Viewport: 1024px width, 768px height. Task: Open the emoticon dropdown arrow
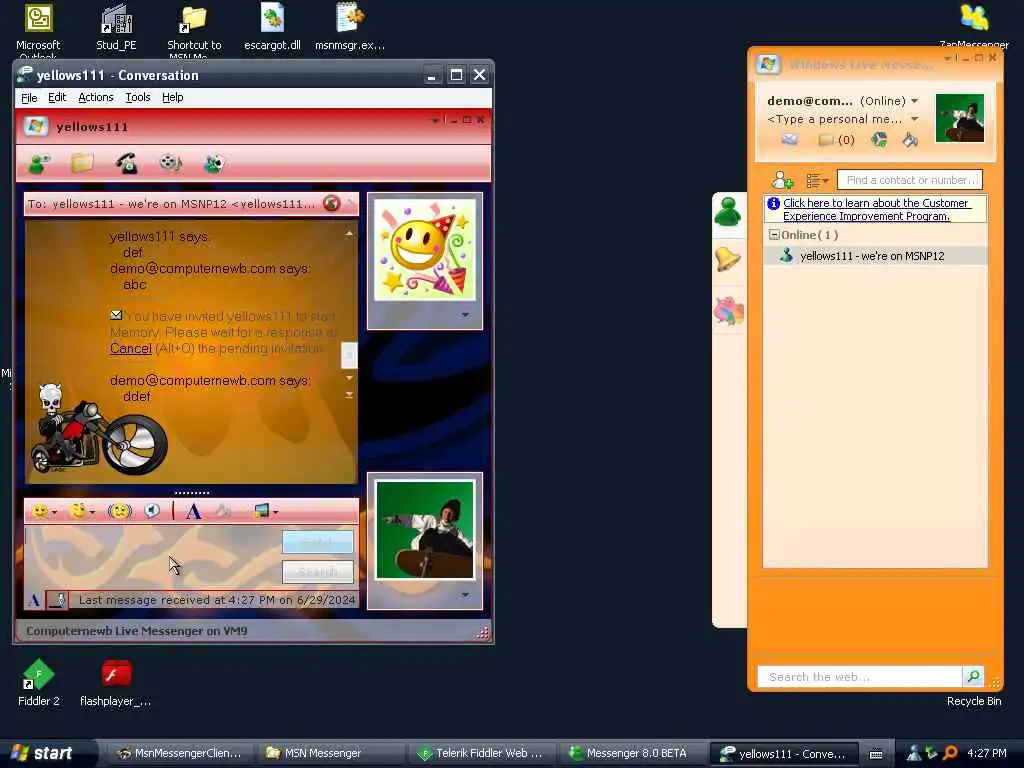click(54, 513)
